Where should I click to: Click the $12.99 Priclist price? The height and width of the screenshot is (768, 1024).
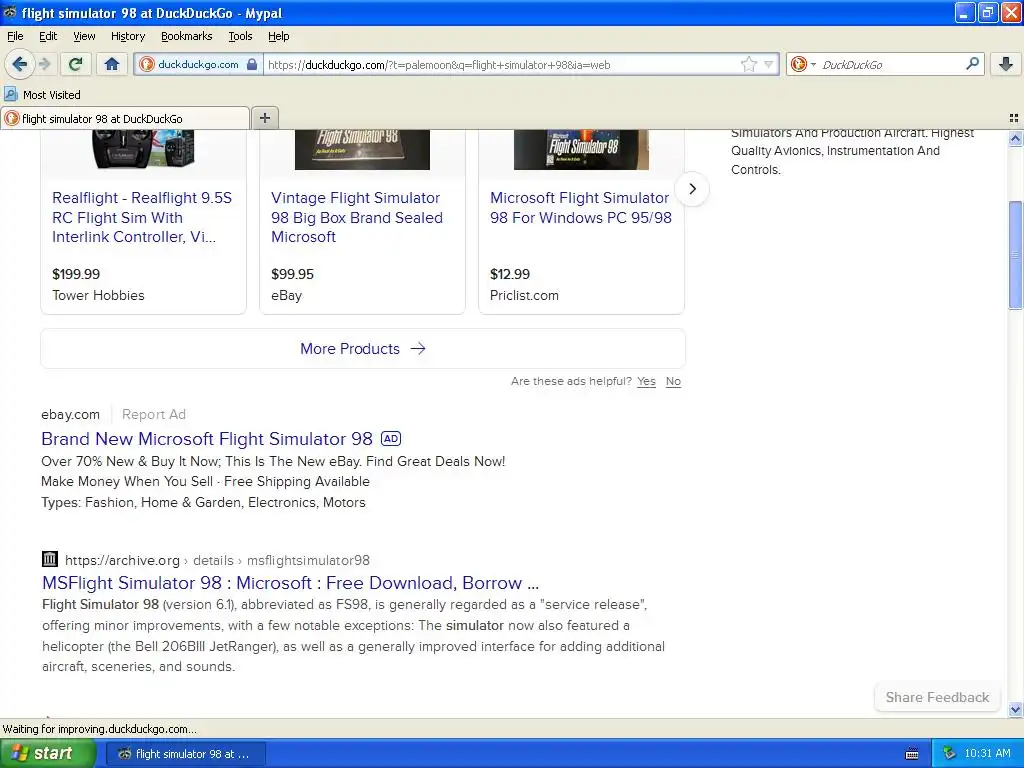pos(509,274)
